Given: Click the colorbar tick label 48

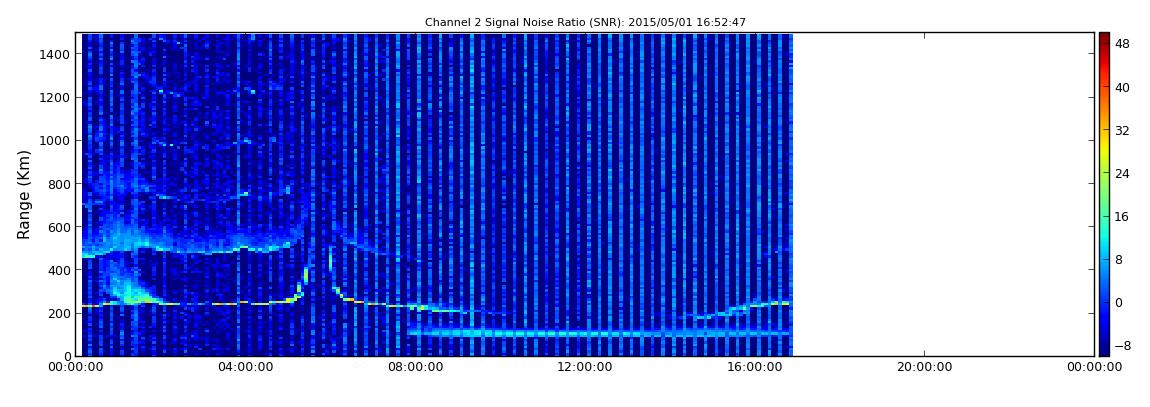Looking at the screenshot, I should pyautogui.click(x=1122, y=45).
